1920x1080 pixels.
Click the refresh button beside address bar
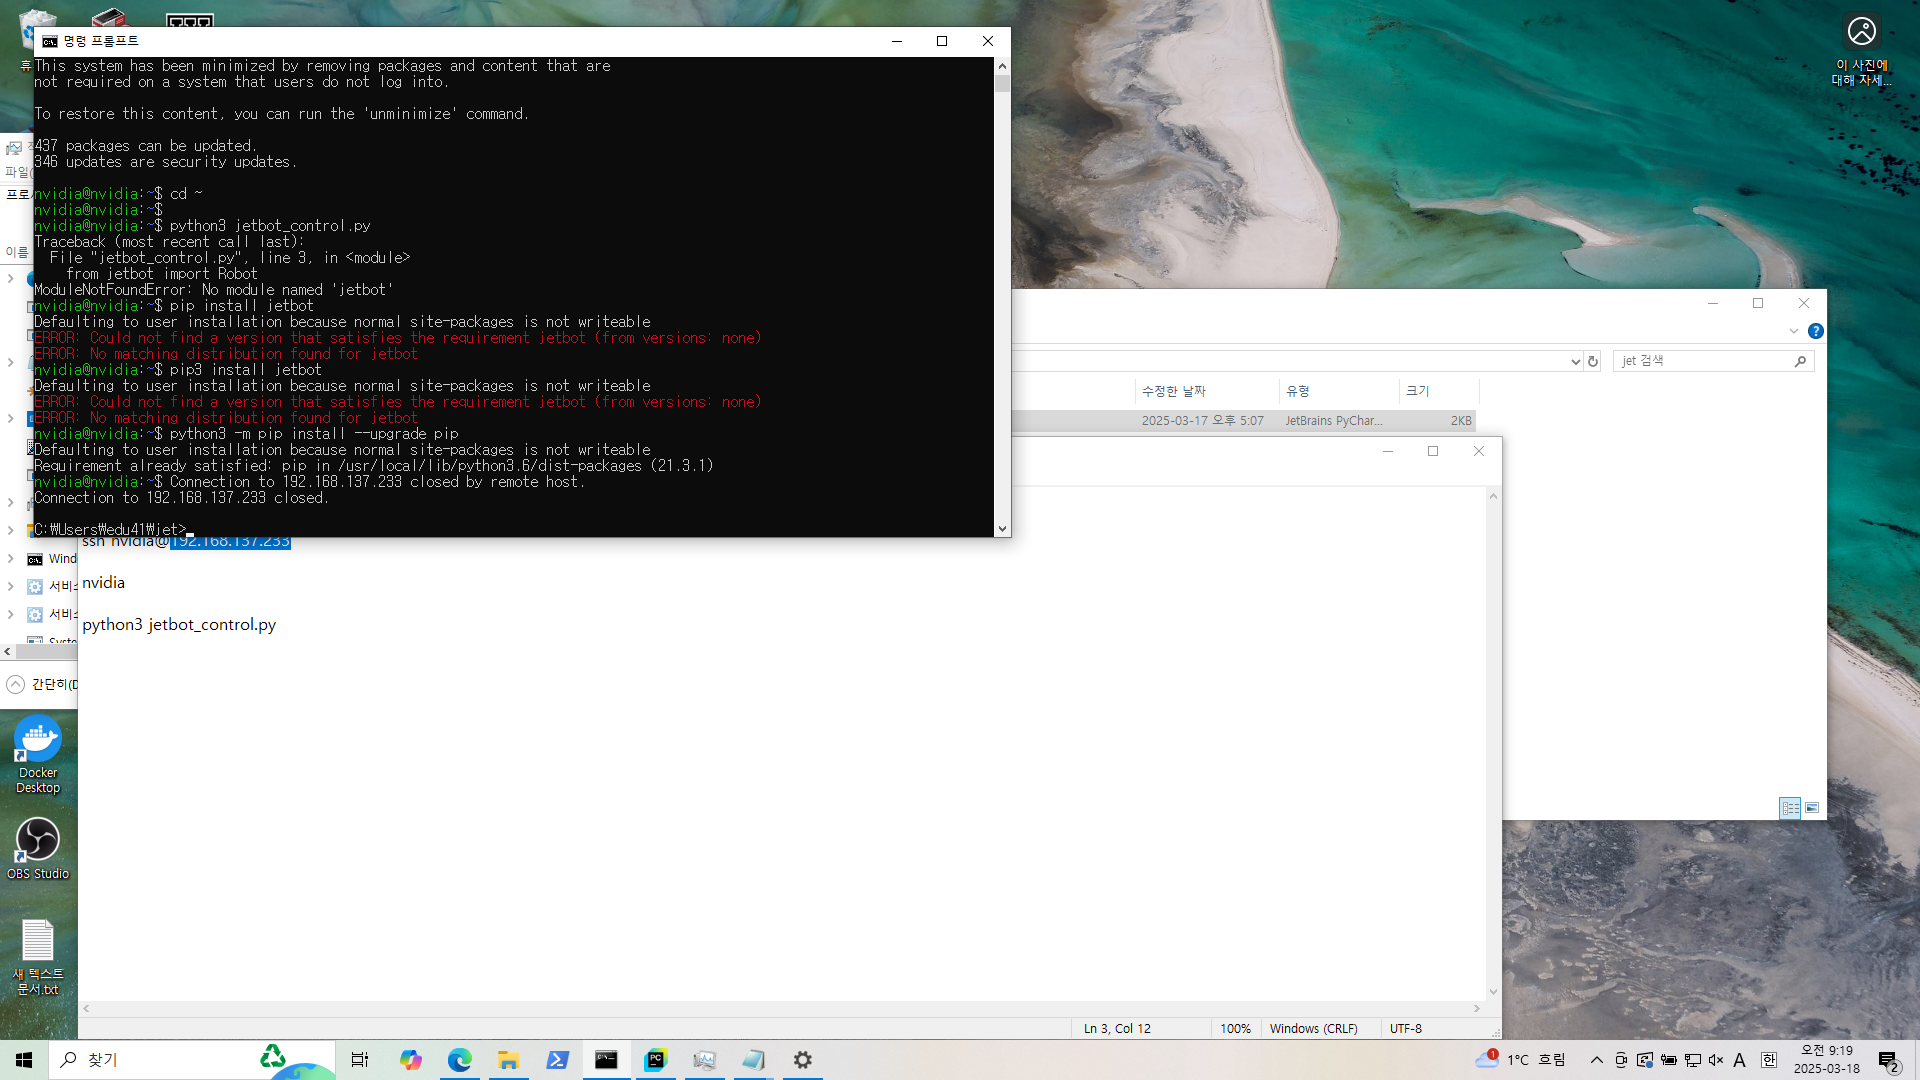(x=1593, y=361)
